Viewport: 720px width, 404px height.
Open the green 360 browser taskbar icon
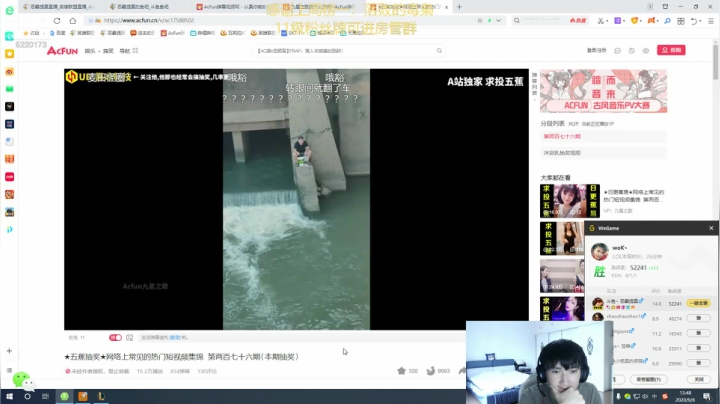click(64, 396)
